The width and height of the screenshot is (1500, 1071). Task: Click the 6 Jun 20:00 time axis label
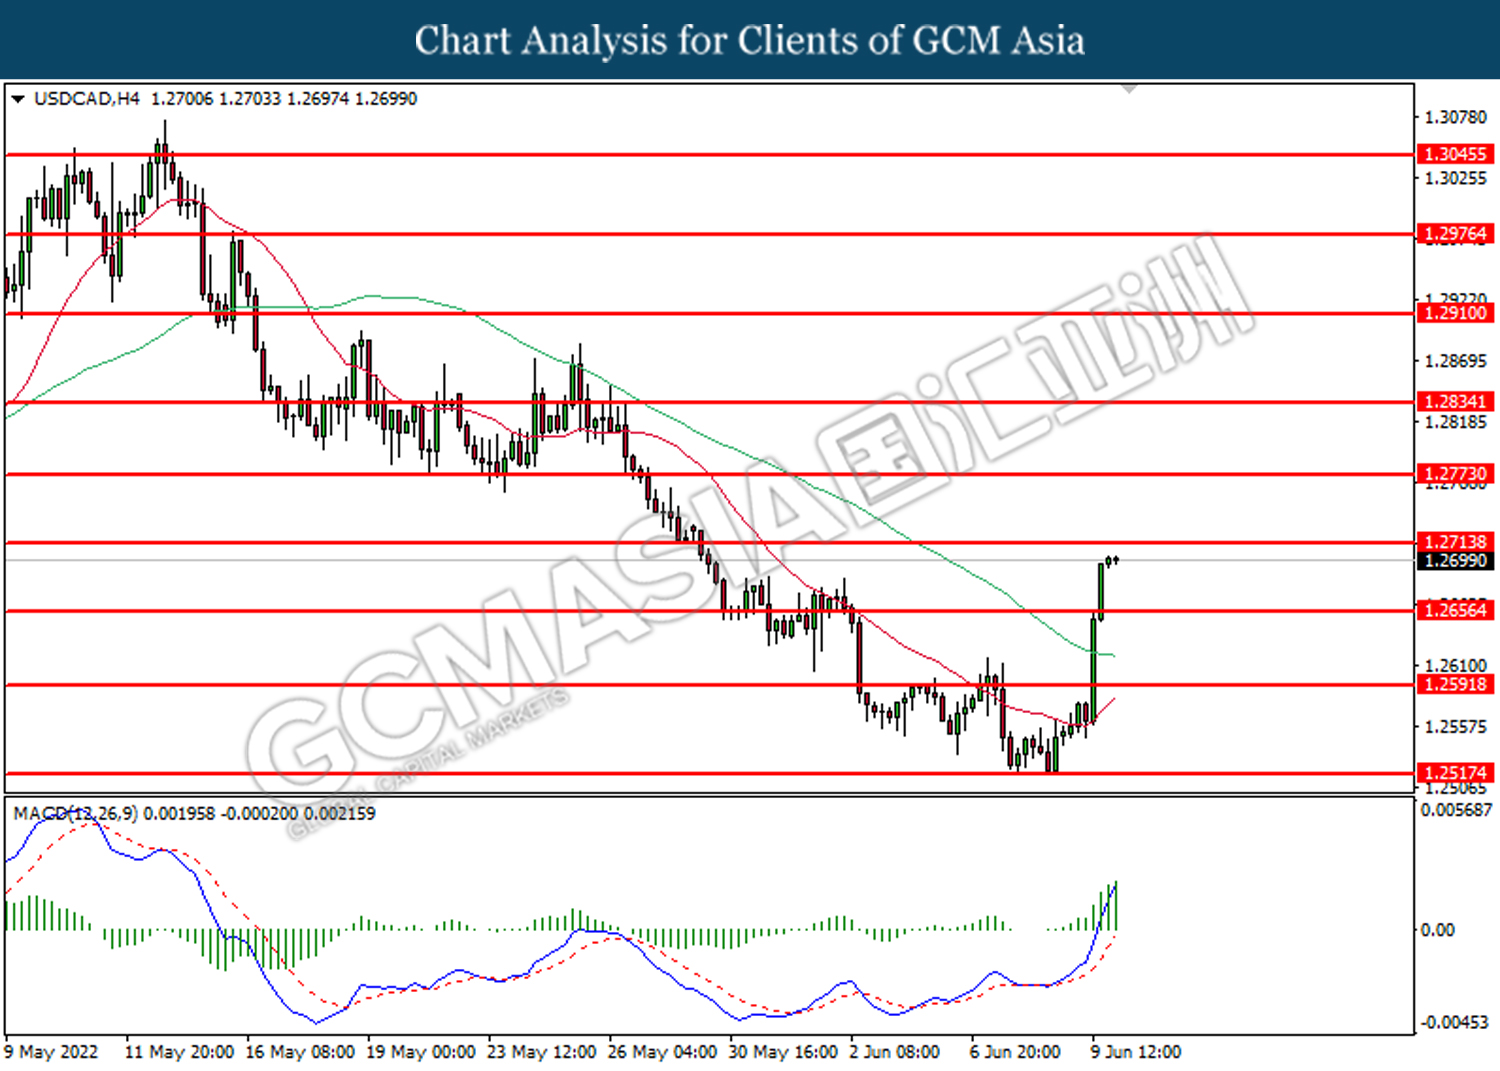click(x=1015, y=1052)
